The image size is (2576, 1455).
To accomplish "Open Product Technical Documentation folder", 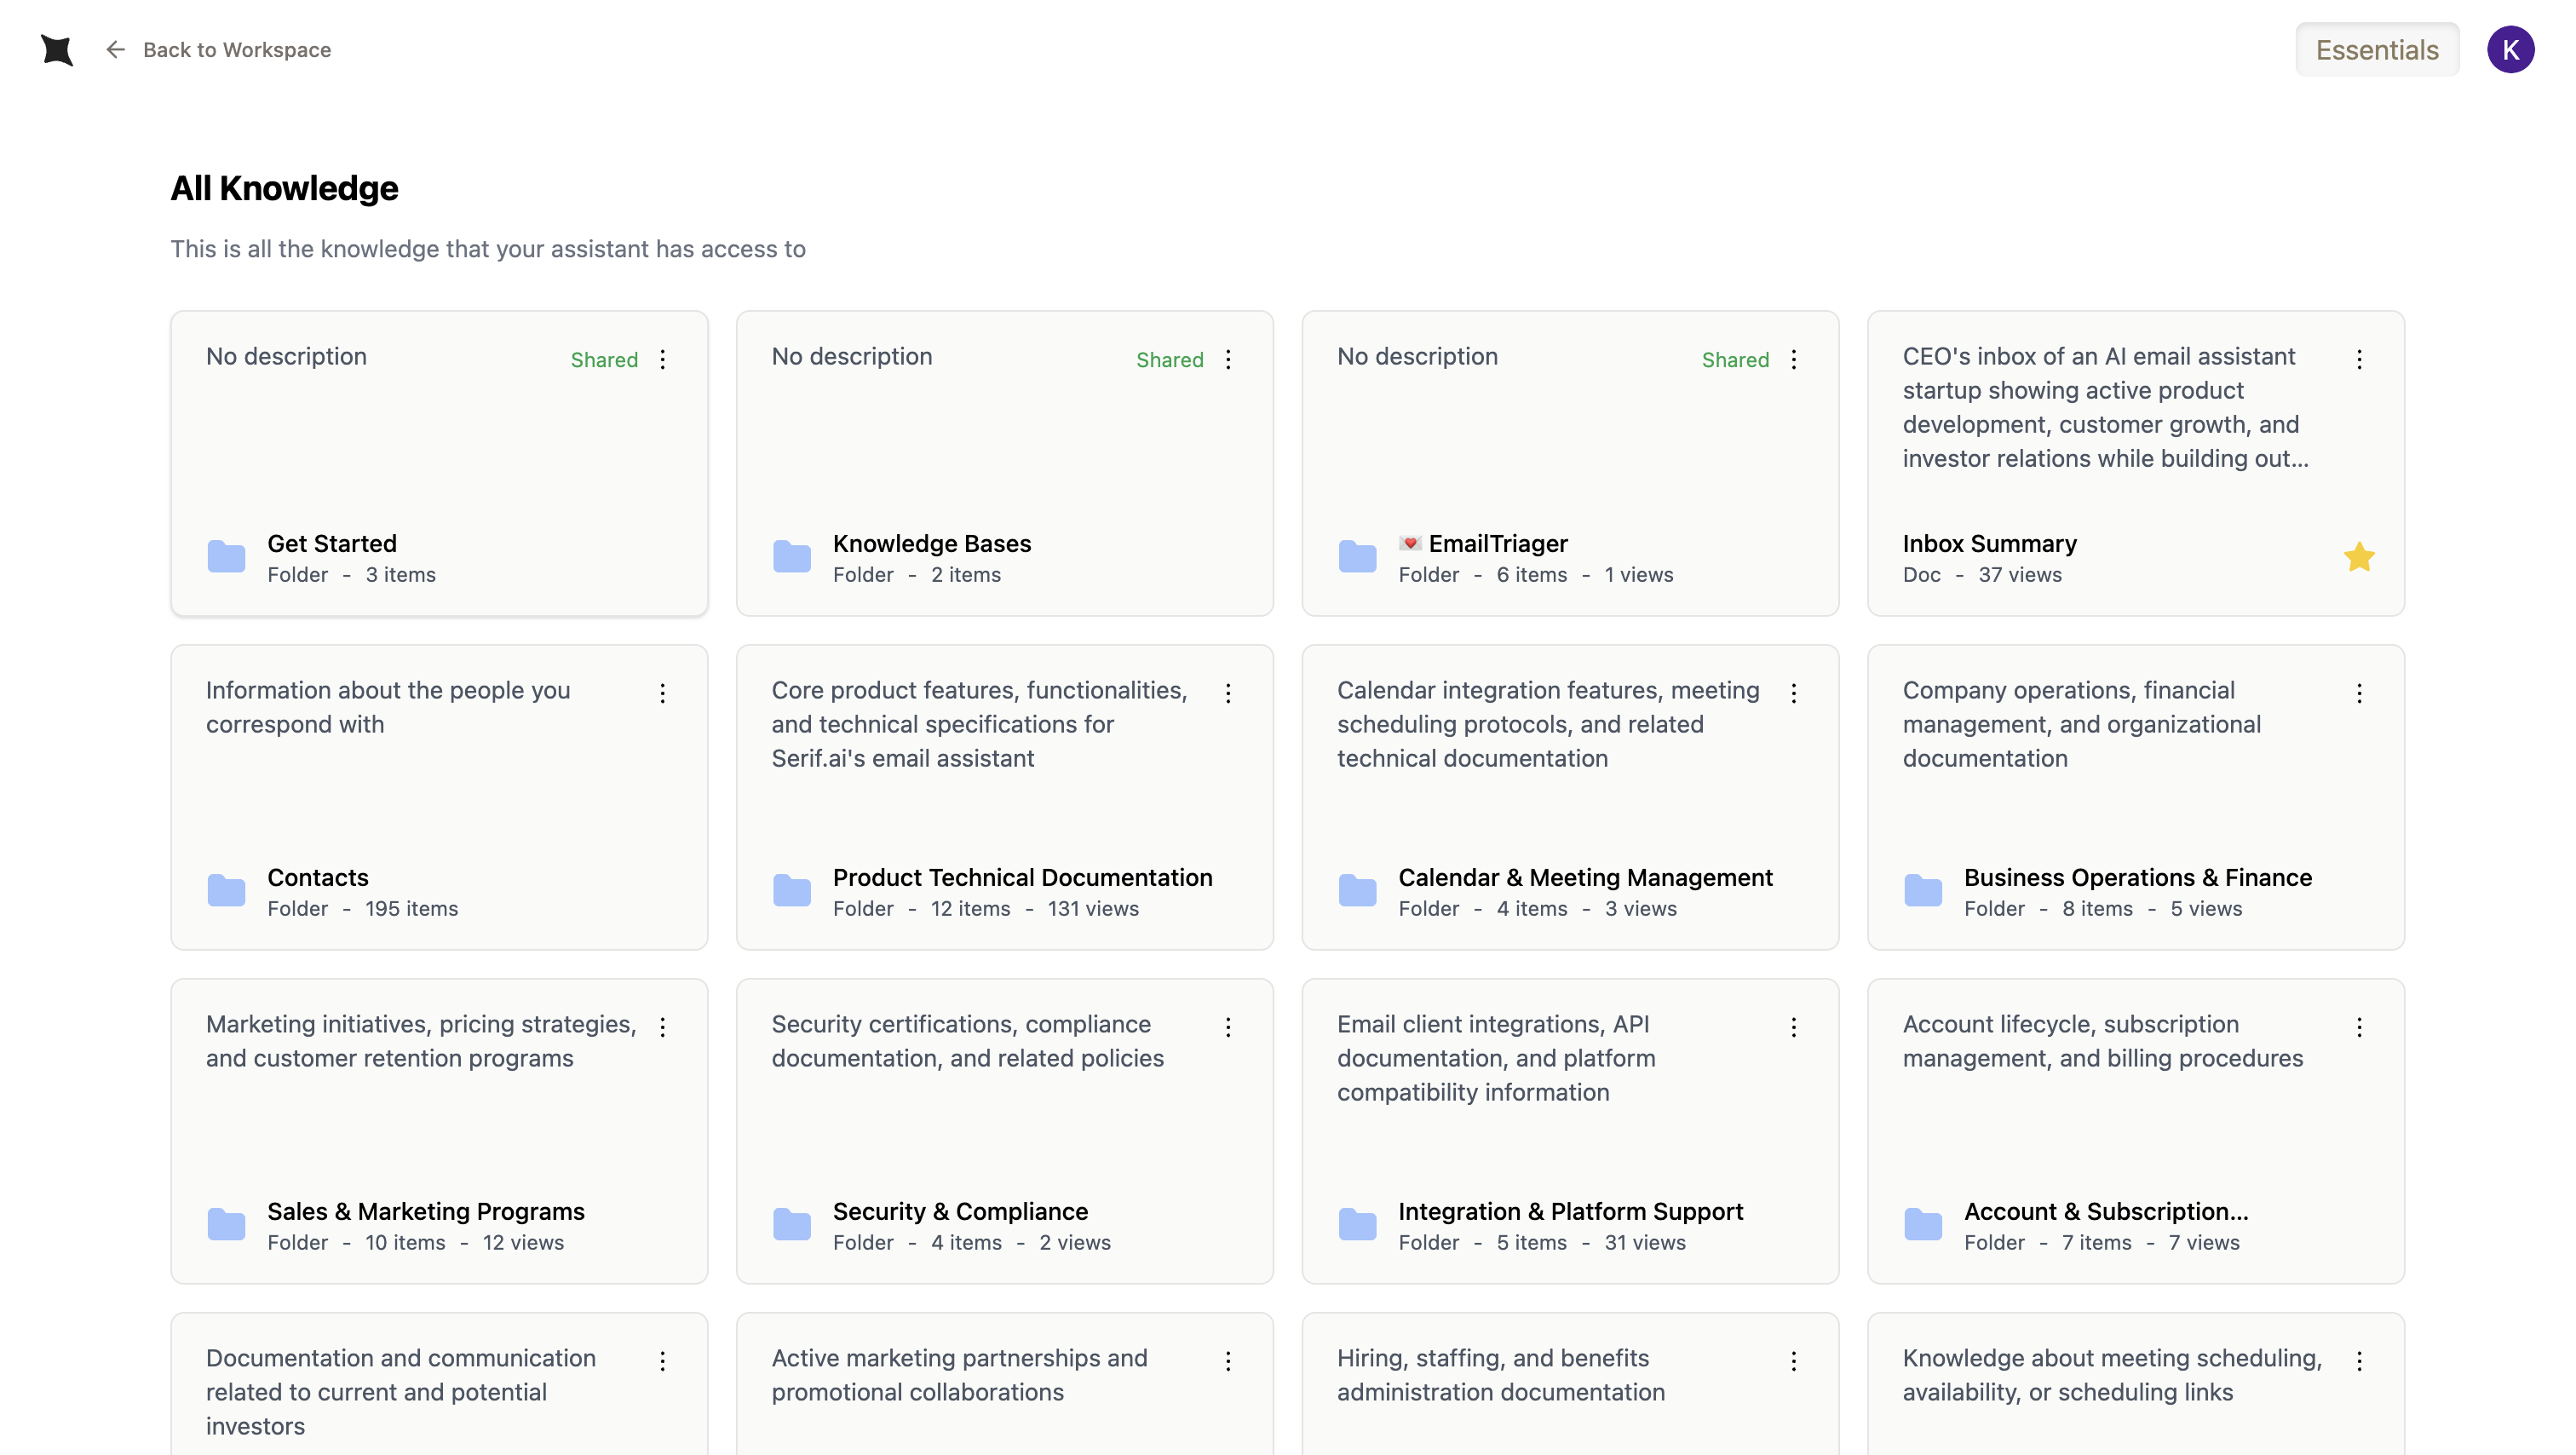I will coord(1022,878).
